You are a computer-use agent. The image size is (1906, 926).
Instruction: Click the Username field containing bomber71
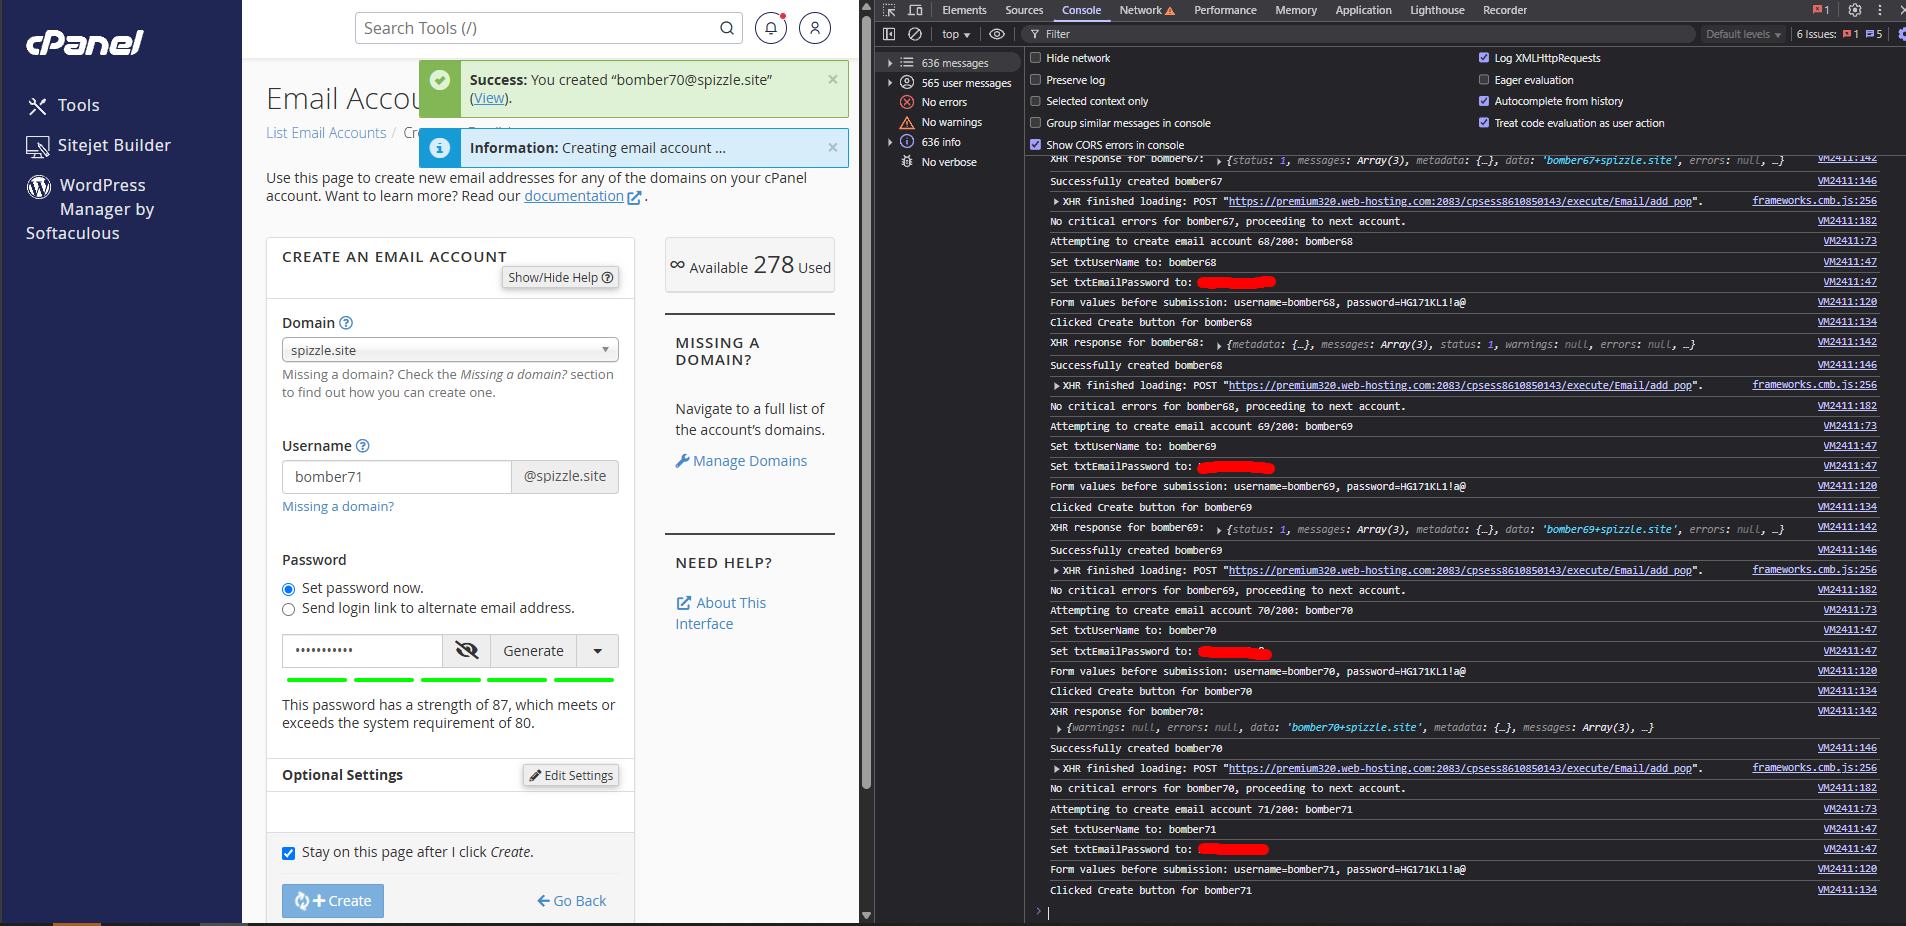tap(397, 477)
